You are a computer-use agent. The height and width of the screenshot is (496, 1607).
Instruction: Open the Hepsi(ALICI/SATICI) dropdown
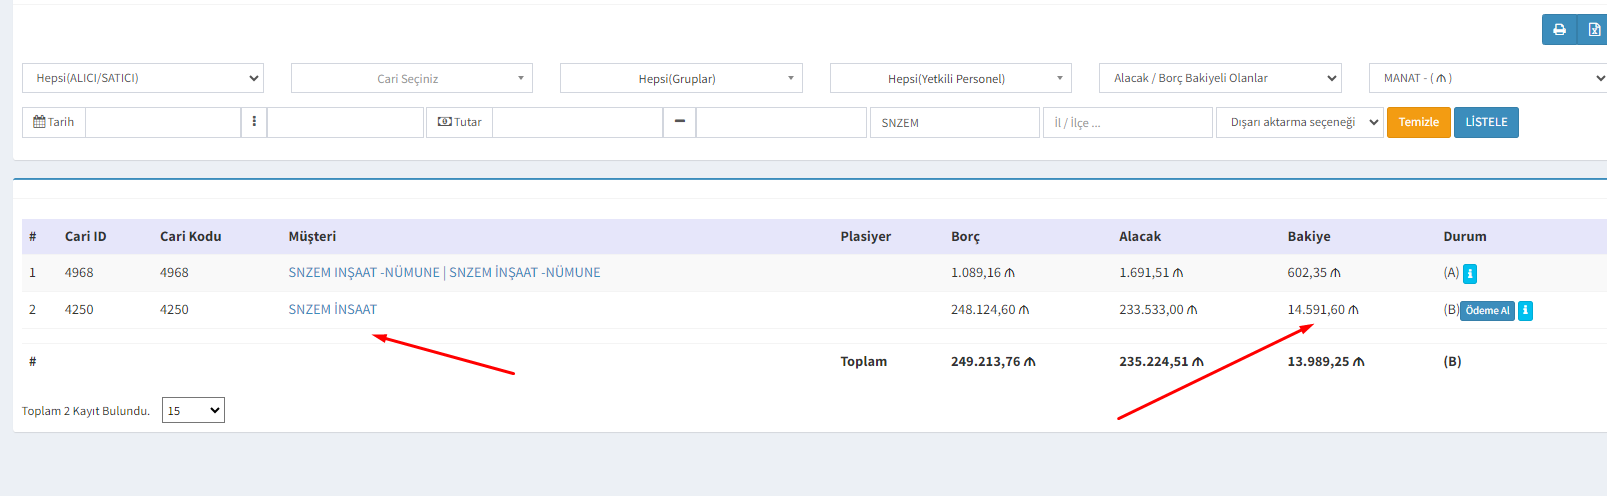tap(143, 78)
